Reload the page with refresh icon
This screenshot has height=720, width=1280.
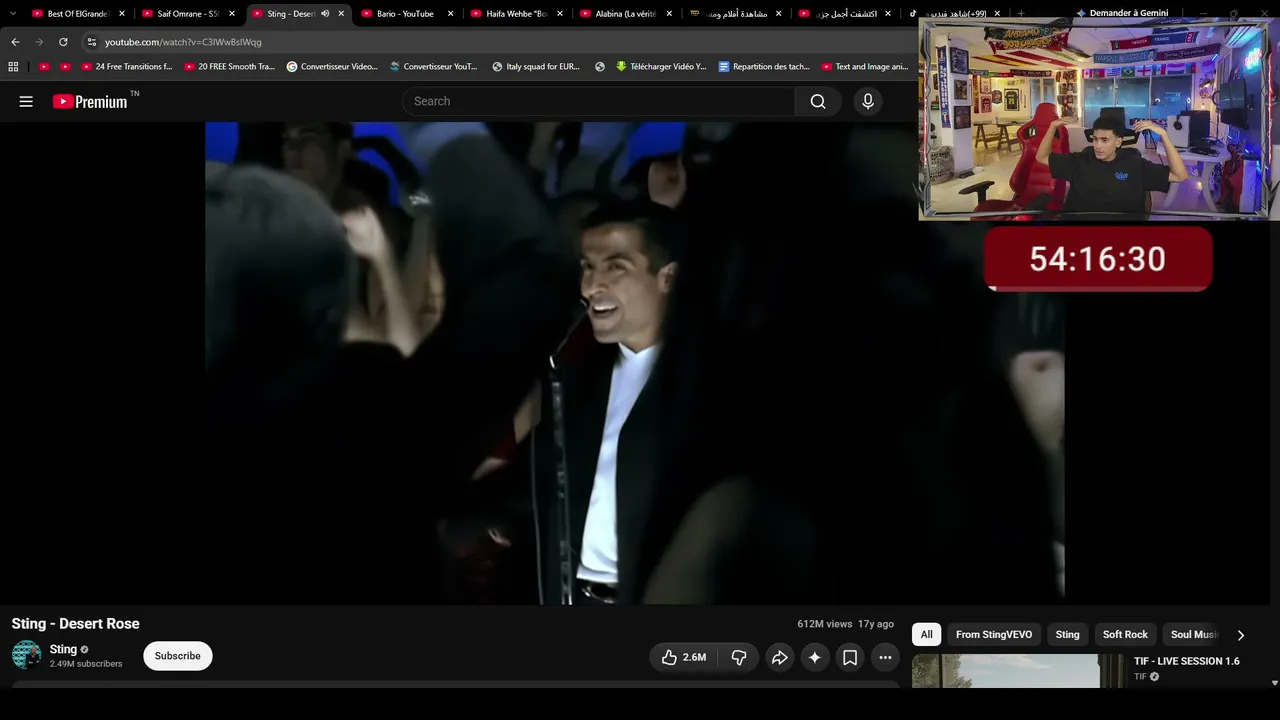pyautogui.click(x=63, y=42)
